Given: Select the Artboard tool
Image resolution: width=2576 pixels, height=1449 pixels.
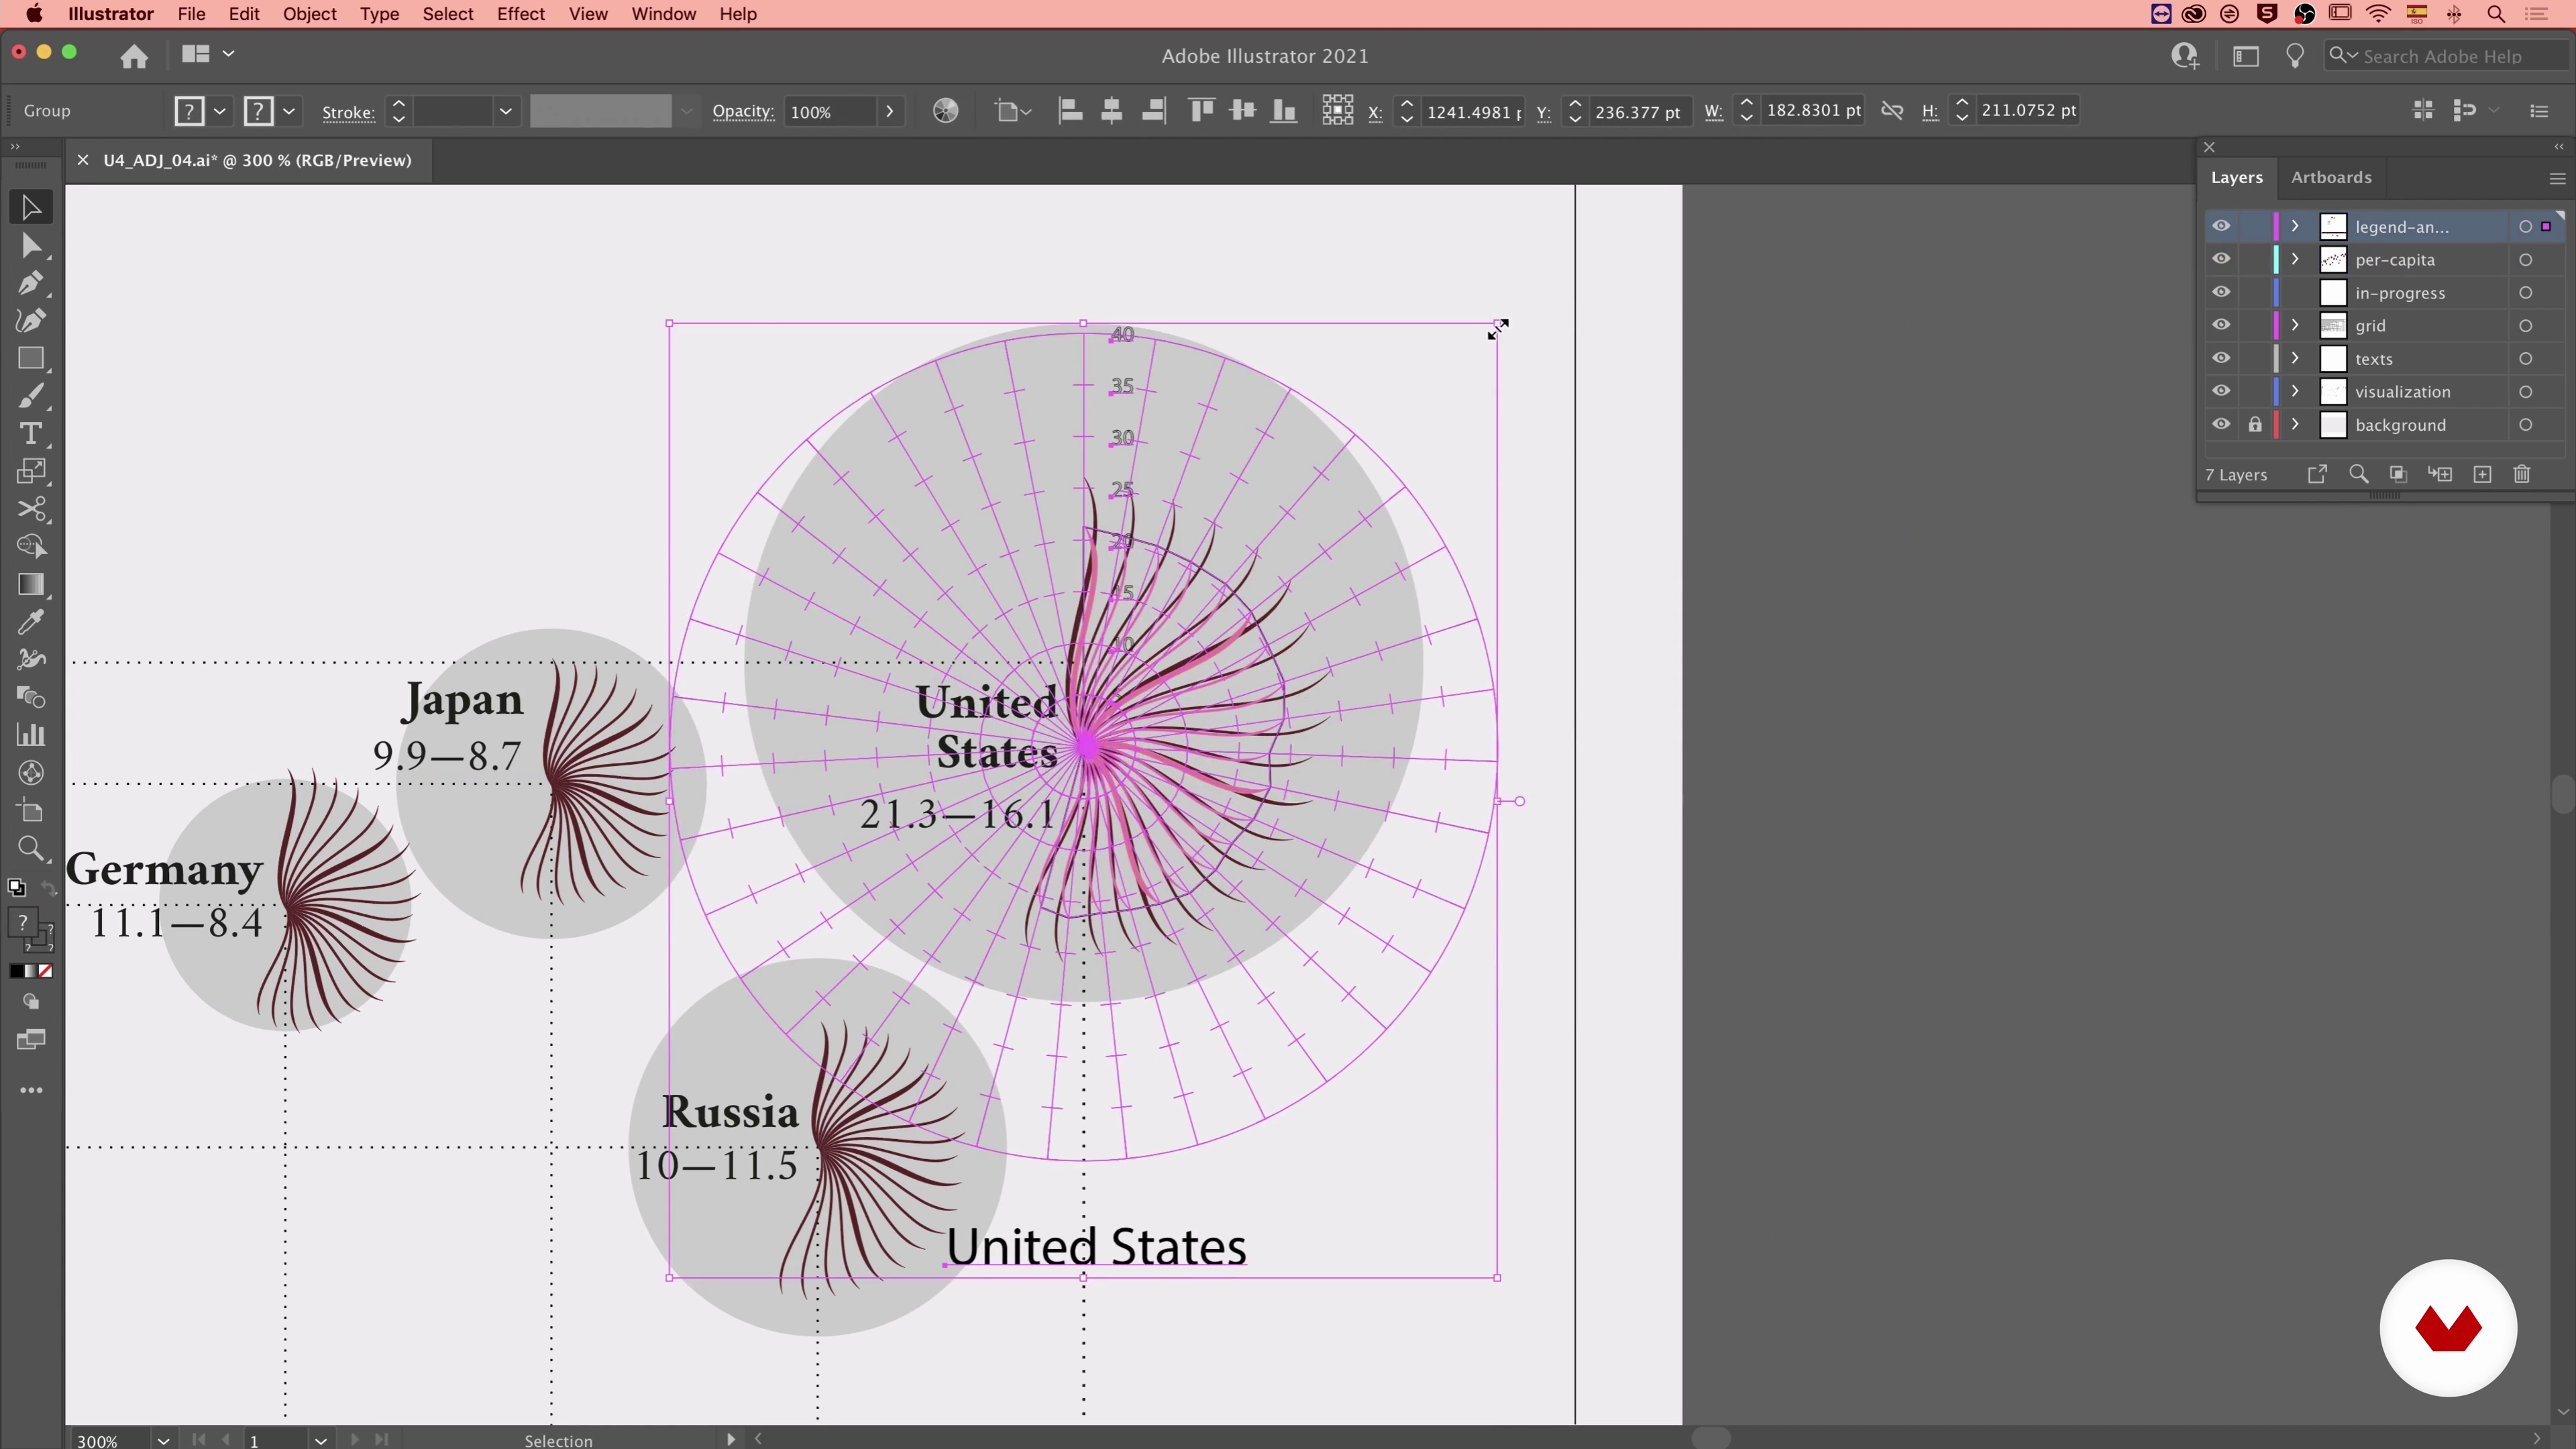Looking at the screenshot, I should click(31, 811).
